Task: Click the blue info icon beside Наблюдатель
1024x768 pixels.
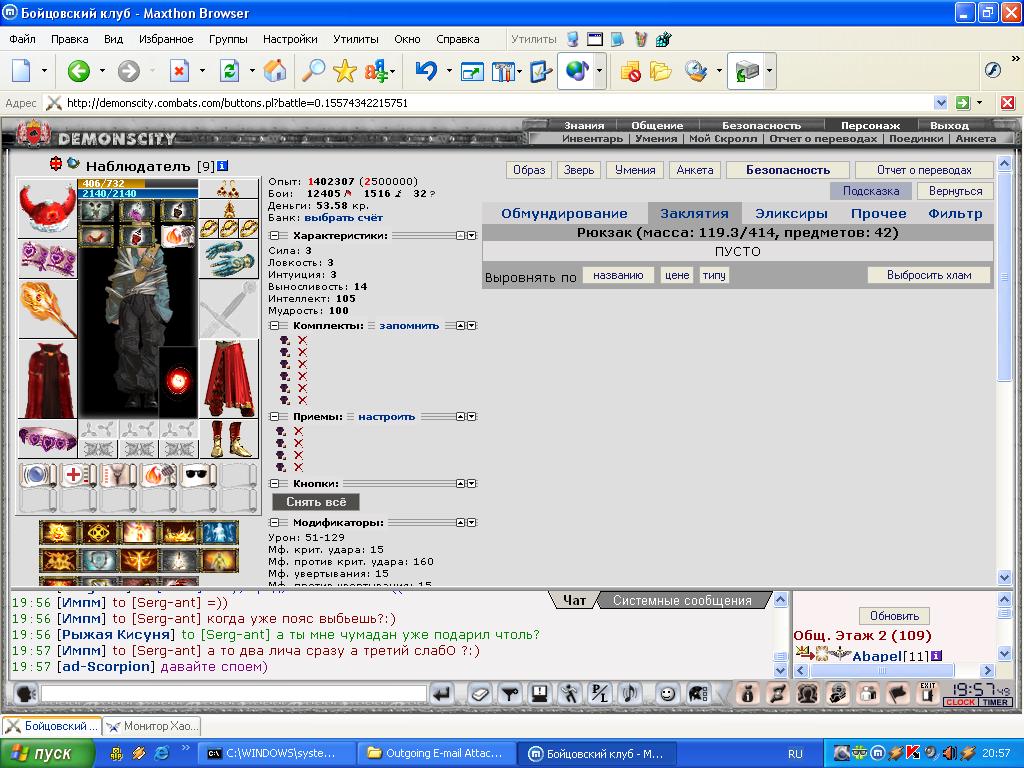Action: pyautogui.click(x=223, y=166)
